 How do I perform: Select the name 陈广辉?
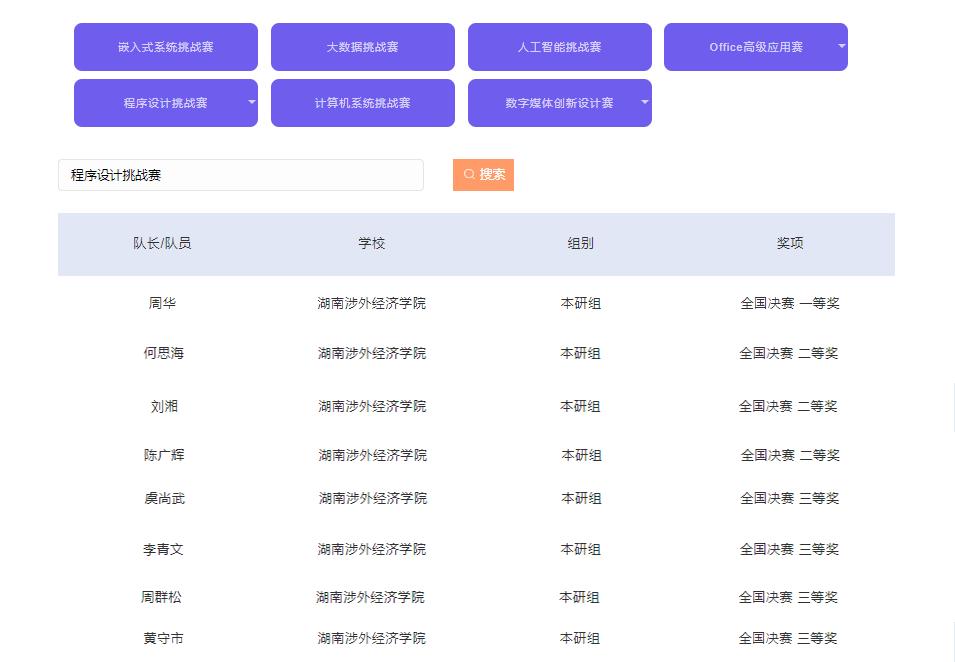click(164, 455)
